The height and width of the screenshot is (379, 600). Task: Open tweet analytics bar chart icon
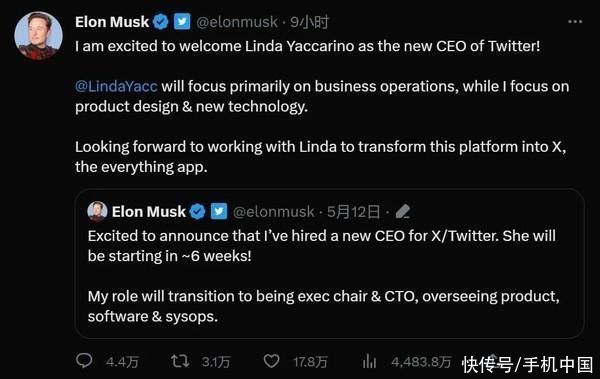(x=370, y=361)
